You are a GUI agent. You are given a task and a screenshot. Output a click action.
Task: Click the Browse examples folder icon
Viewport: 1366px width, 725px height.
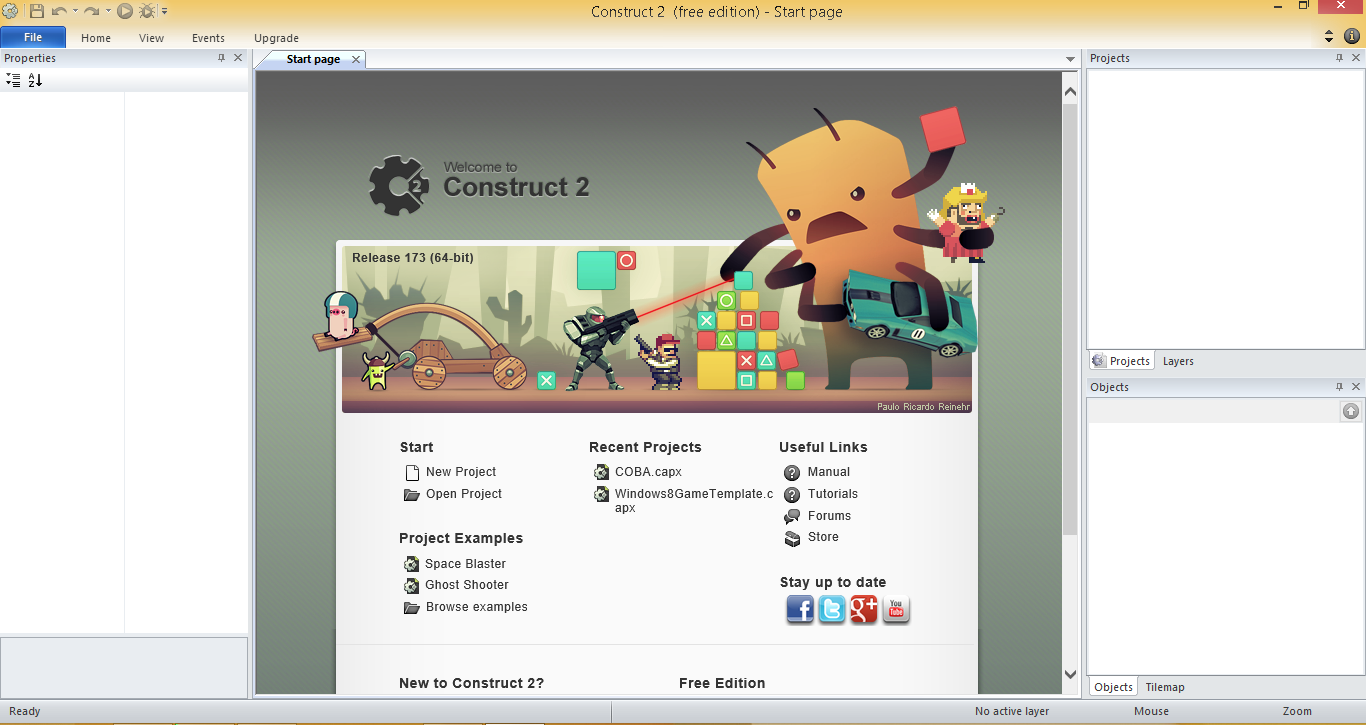[x=412, y=608]
